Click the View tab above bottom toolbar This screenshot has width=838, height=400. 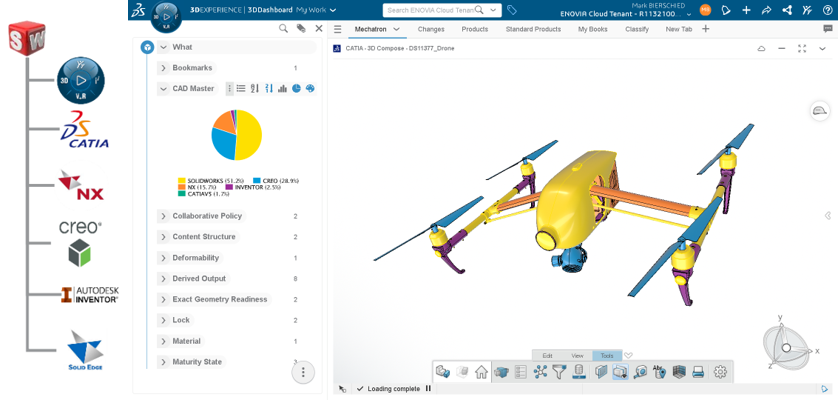pyautogui.click(x=577, y=355)
